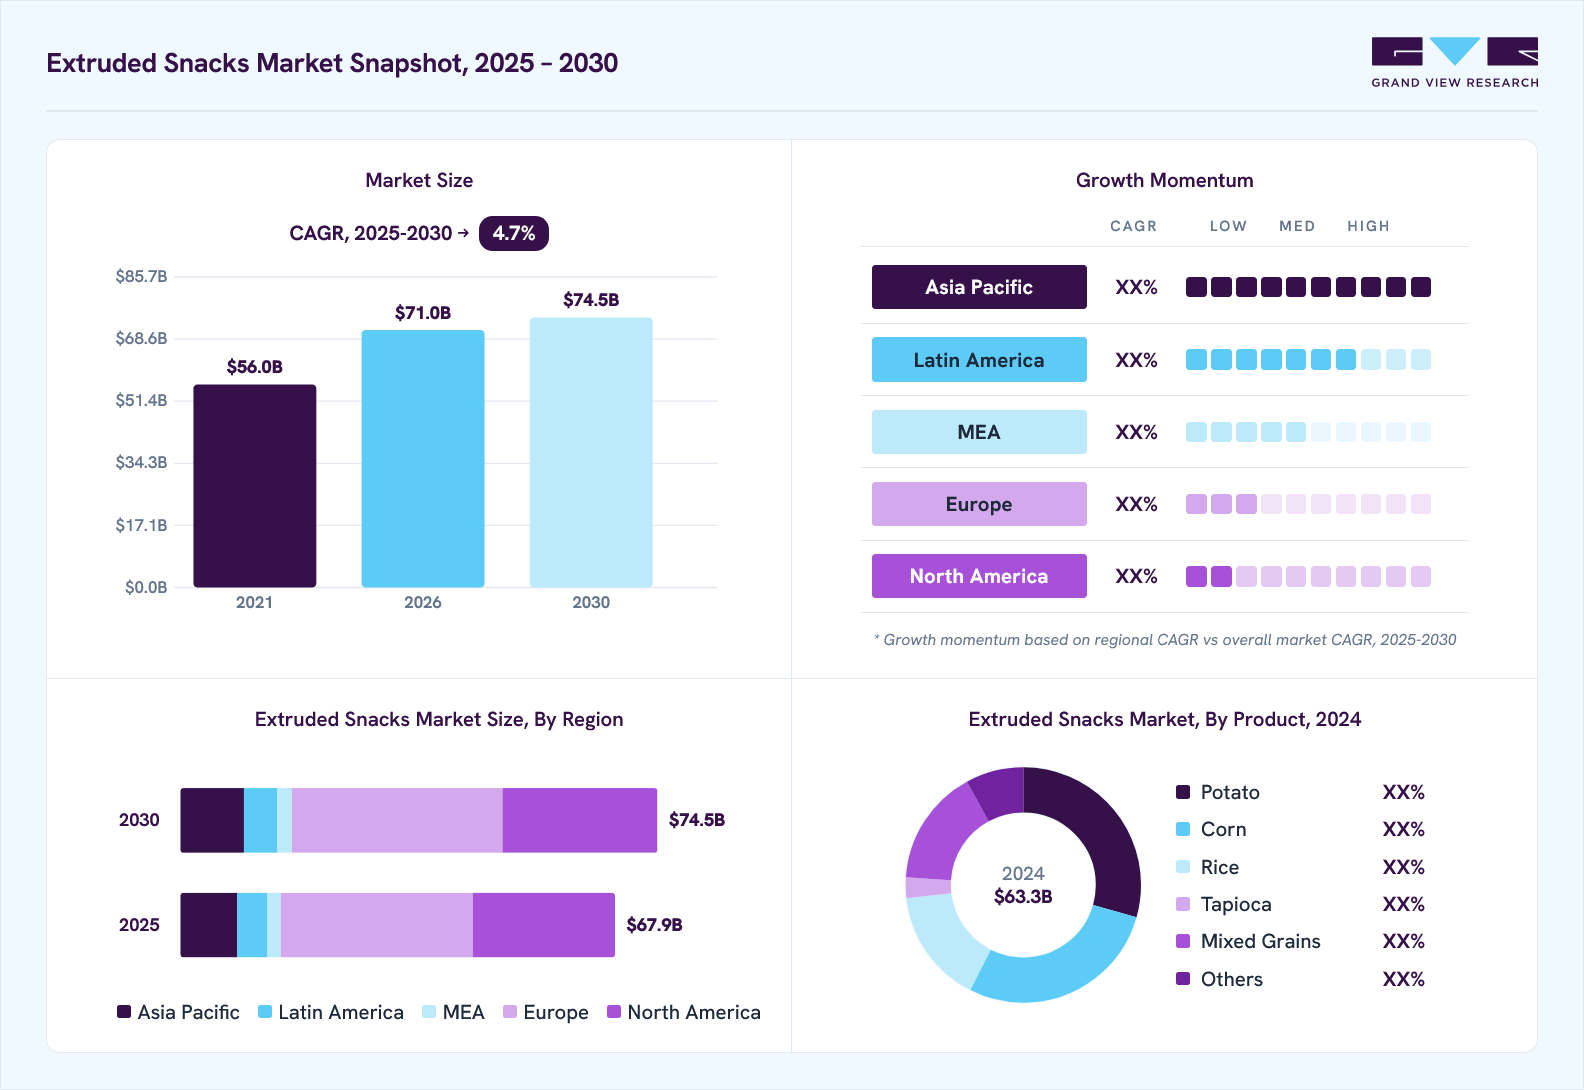The image size is (1584, 1090).
Task: Click the Others legend swatch
Action: (x=1183, y=979)
